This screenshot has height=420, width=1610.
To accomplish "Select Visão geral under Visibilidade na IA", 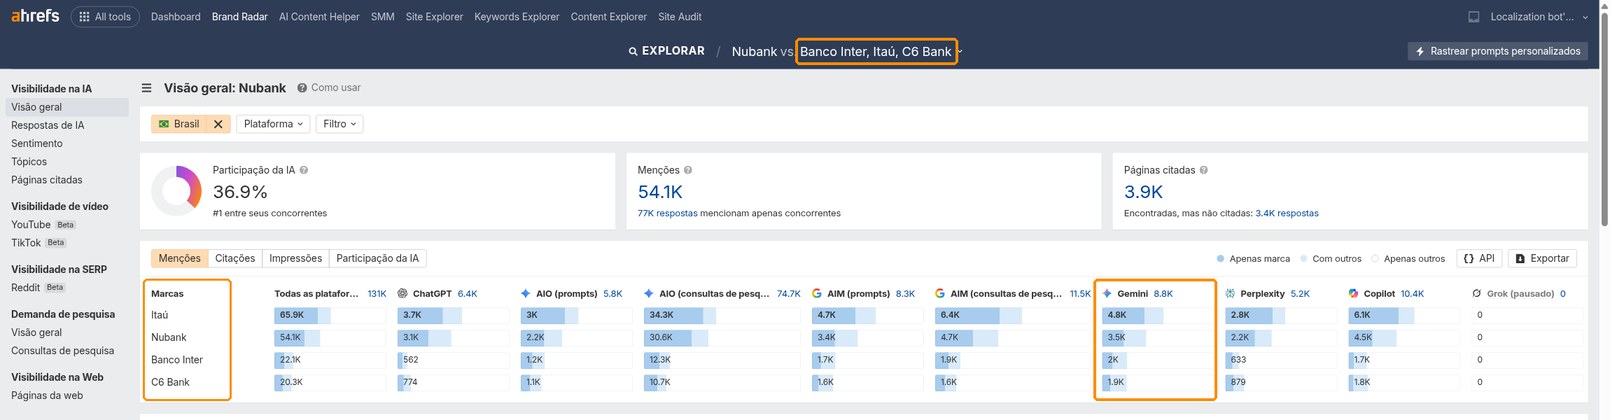I will pyautogui.click(x=67, y=107).
